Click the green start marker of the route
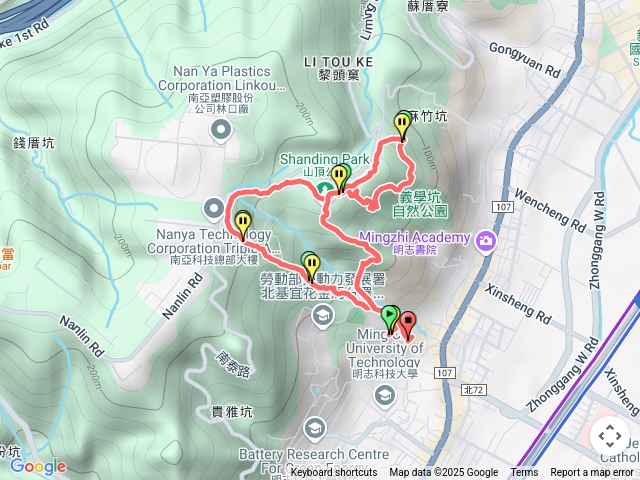640x480 pixels. [390, 319]
